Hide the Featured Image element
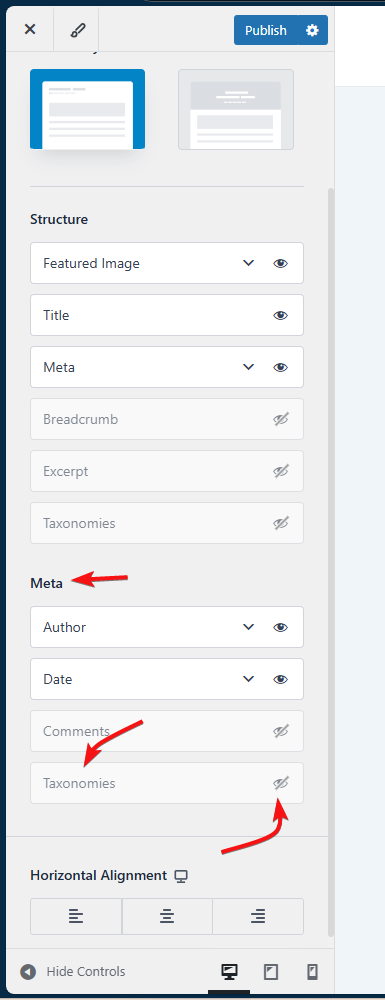Screen dimensions: 385x1000 coord(280,263)
